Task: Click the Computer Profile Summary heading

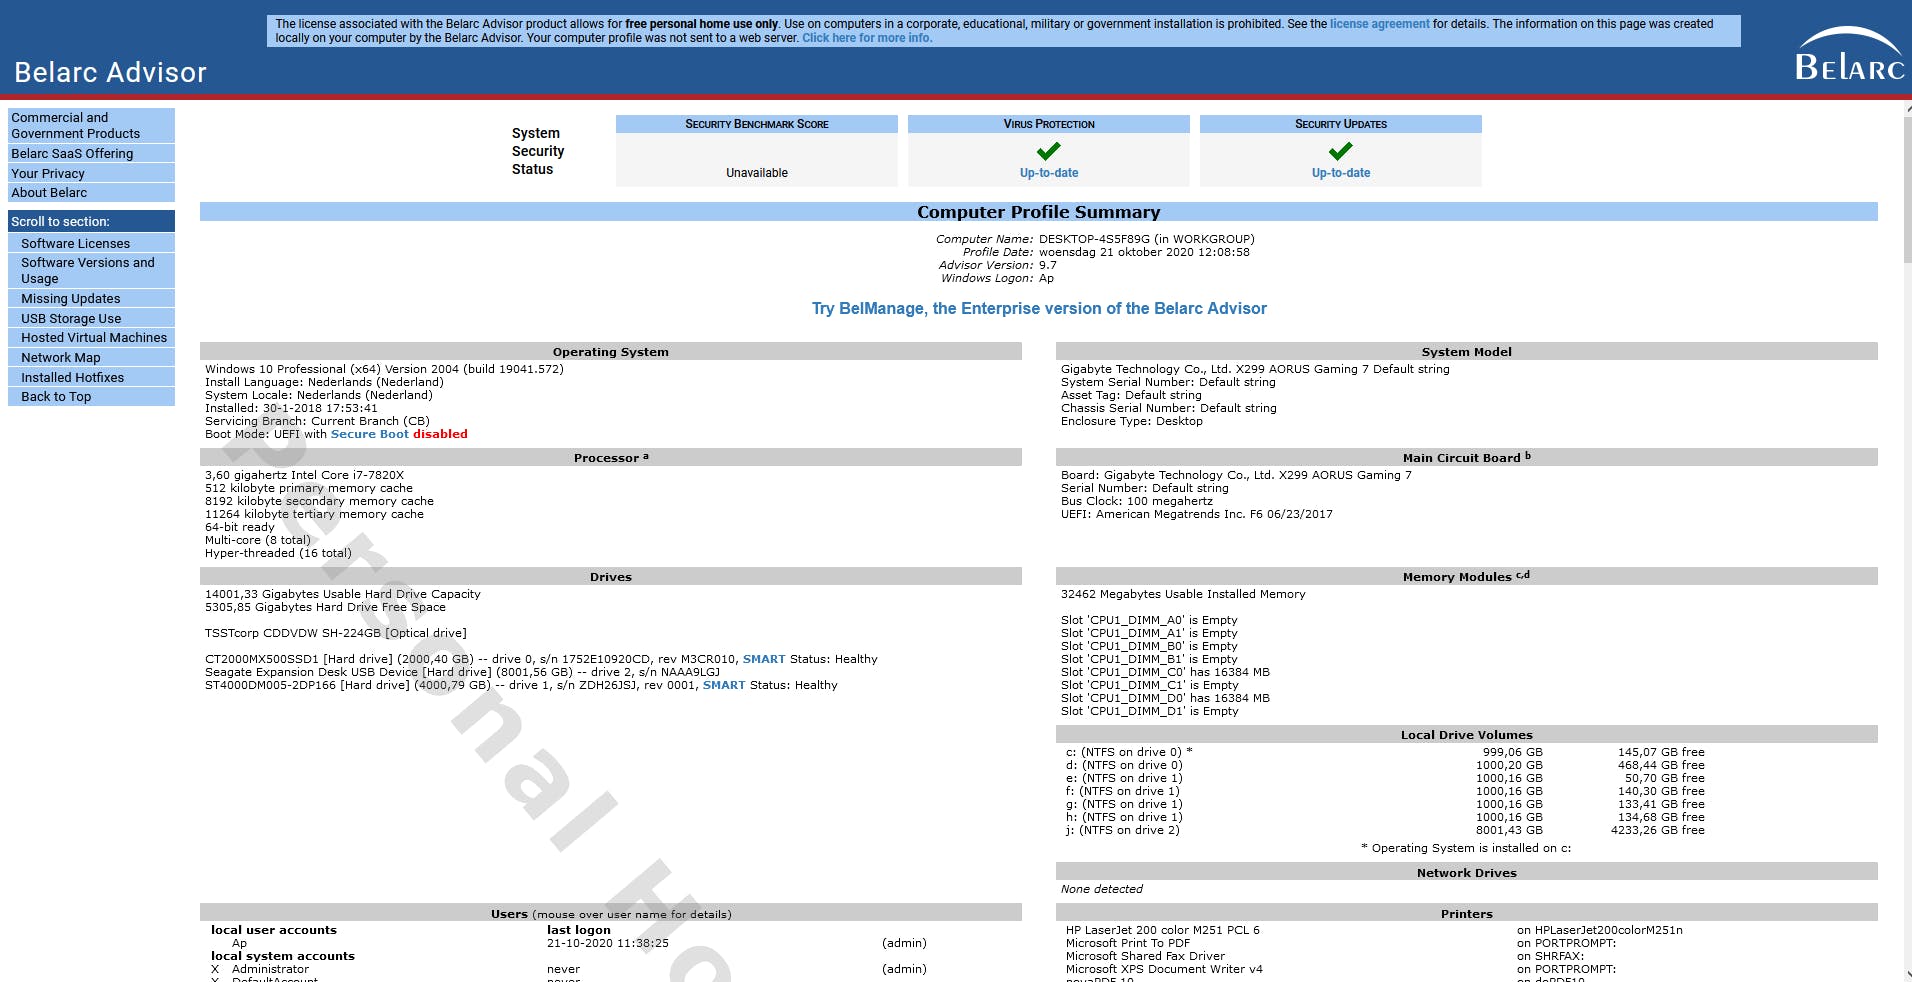Action: point(1039,212)
